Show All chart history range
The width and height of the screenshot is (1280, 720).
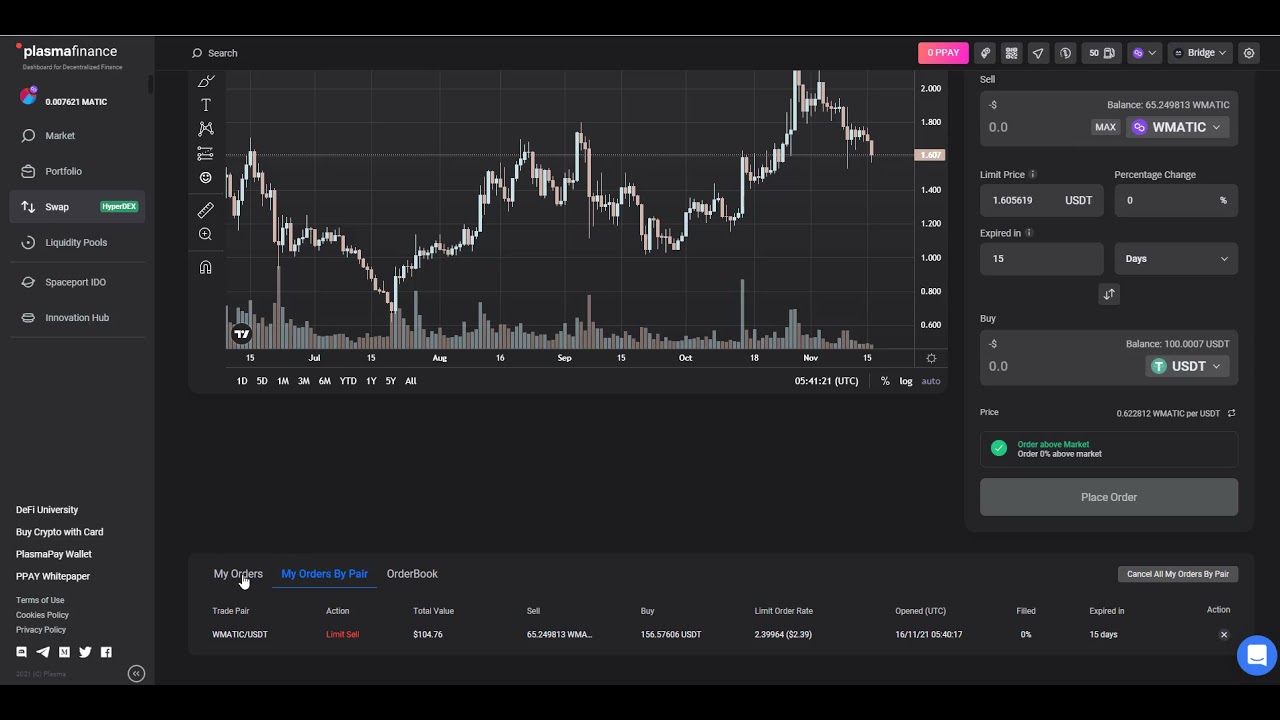(410, 381)
